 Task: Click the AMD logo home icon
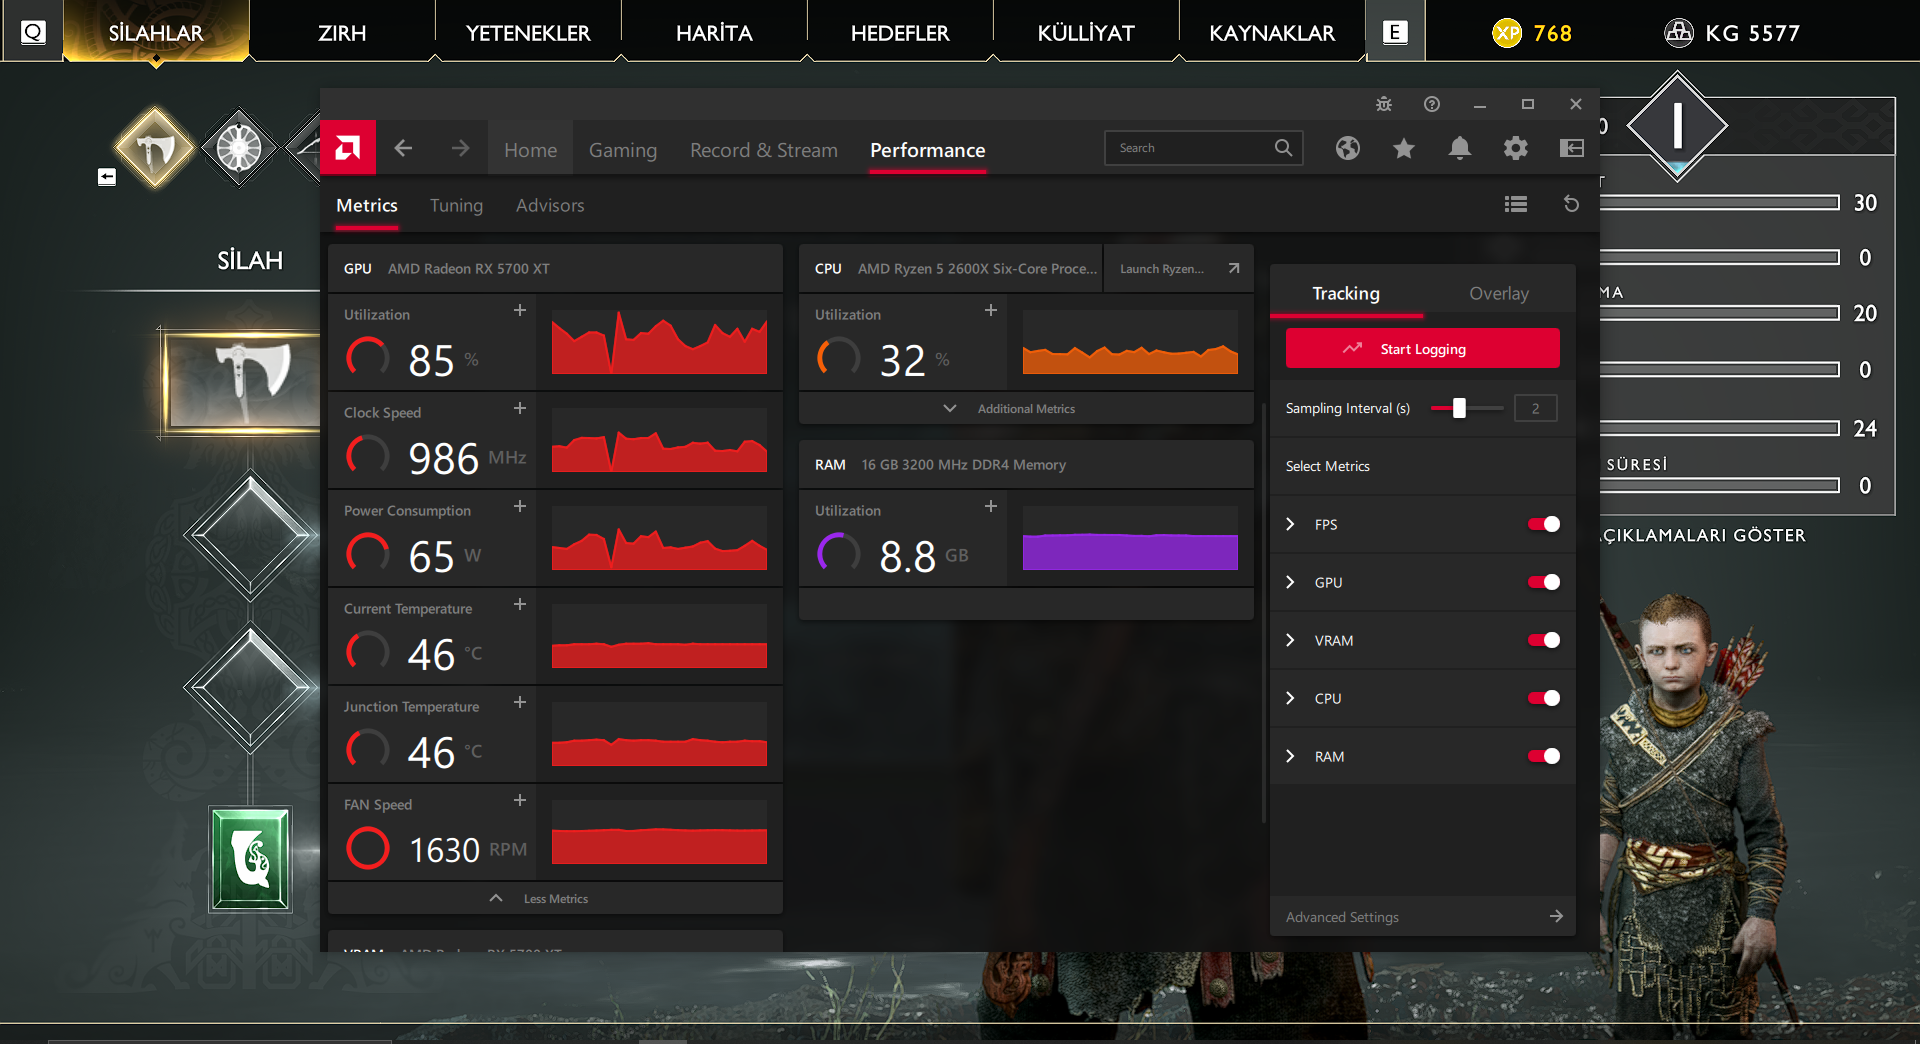point(348,148)
